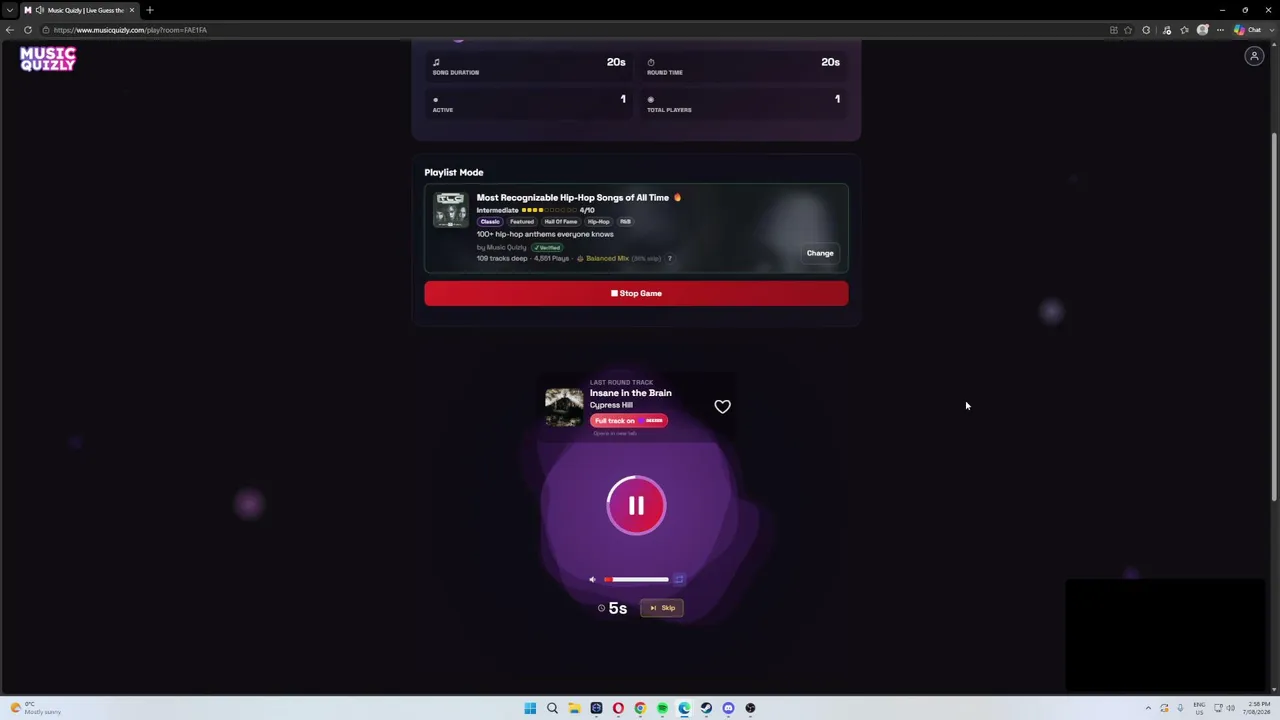Screen dimensions: 1280x720
Task: Skip the current round
Action: pos(662,608)
